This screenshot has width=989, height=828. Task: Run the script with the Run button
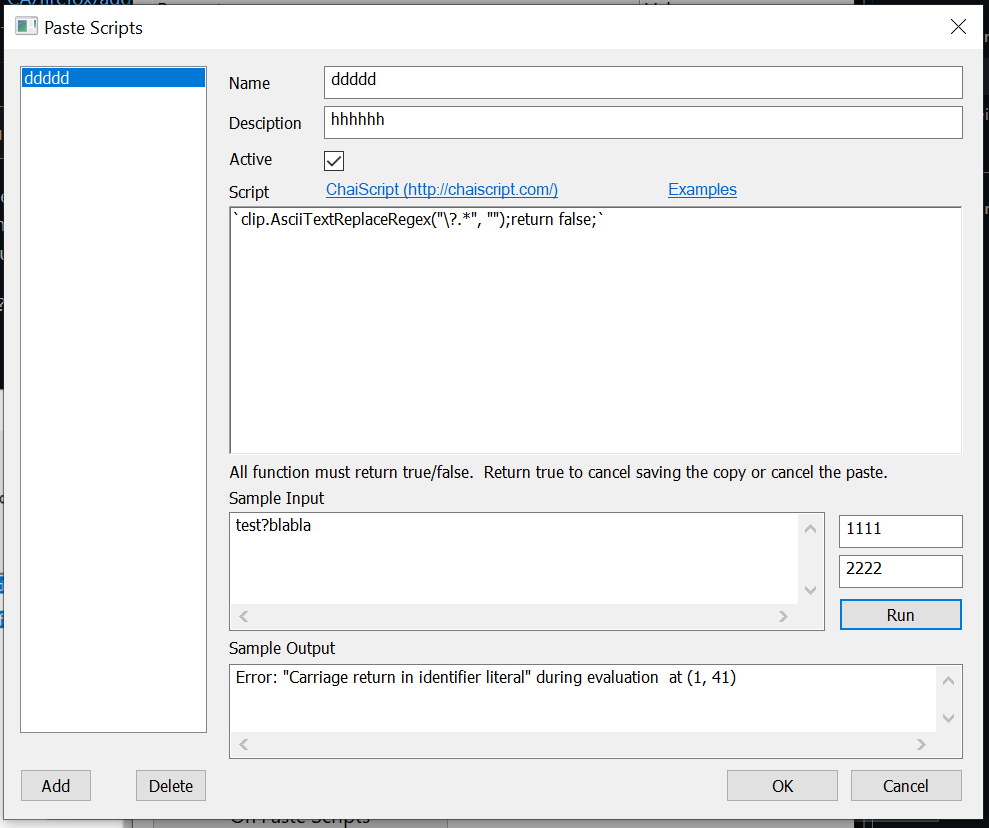click(900, 615)
